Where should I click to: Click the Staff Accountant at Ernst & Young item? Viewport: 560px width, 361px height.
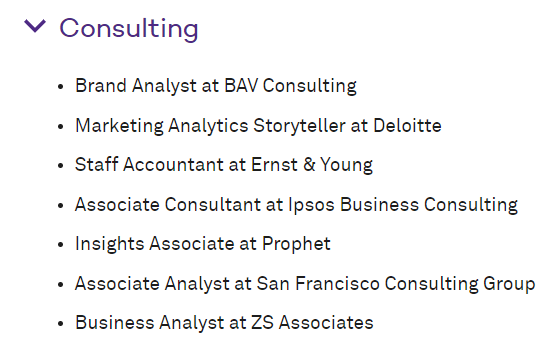(224, 165)
